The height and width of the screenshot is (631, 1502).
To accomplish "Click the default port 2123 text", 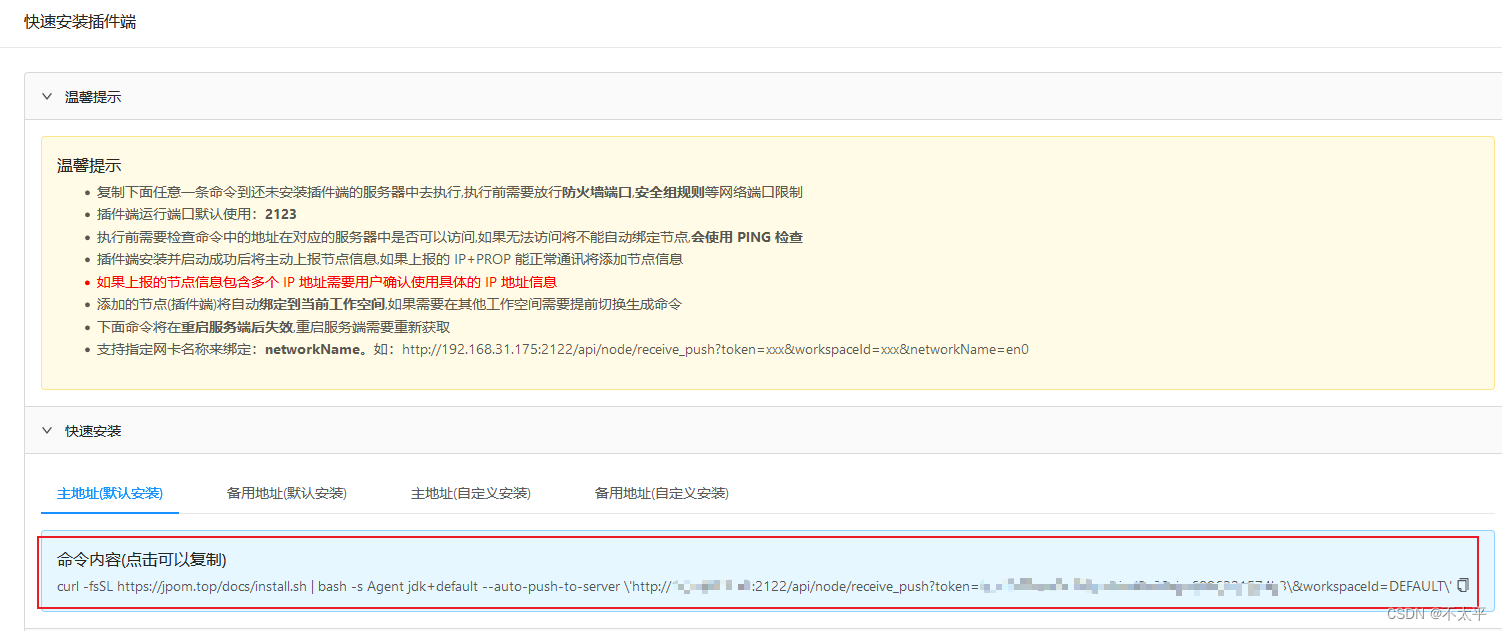I will click(x=282, y=214).
